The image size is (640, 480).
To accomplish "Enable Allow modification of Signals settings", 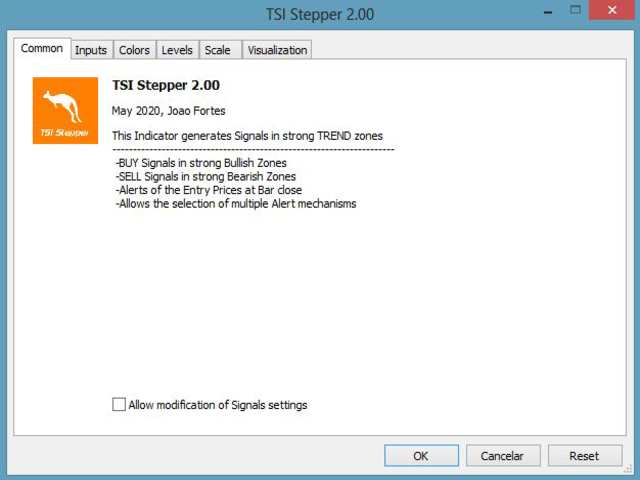I will (119, 404).
